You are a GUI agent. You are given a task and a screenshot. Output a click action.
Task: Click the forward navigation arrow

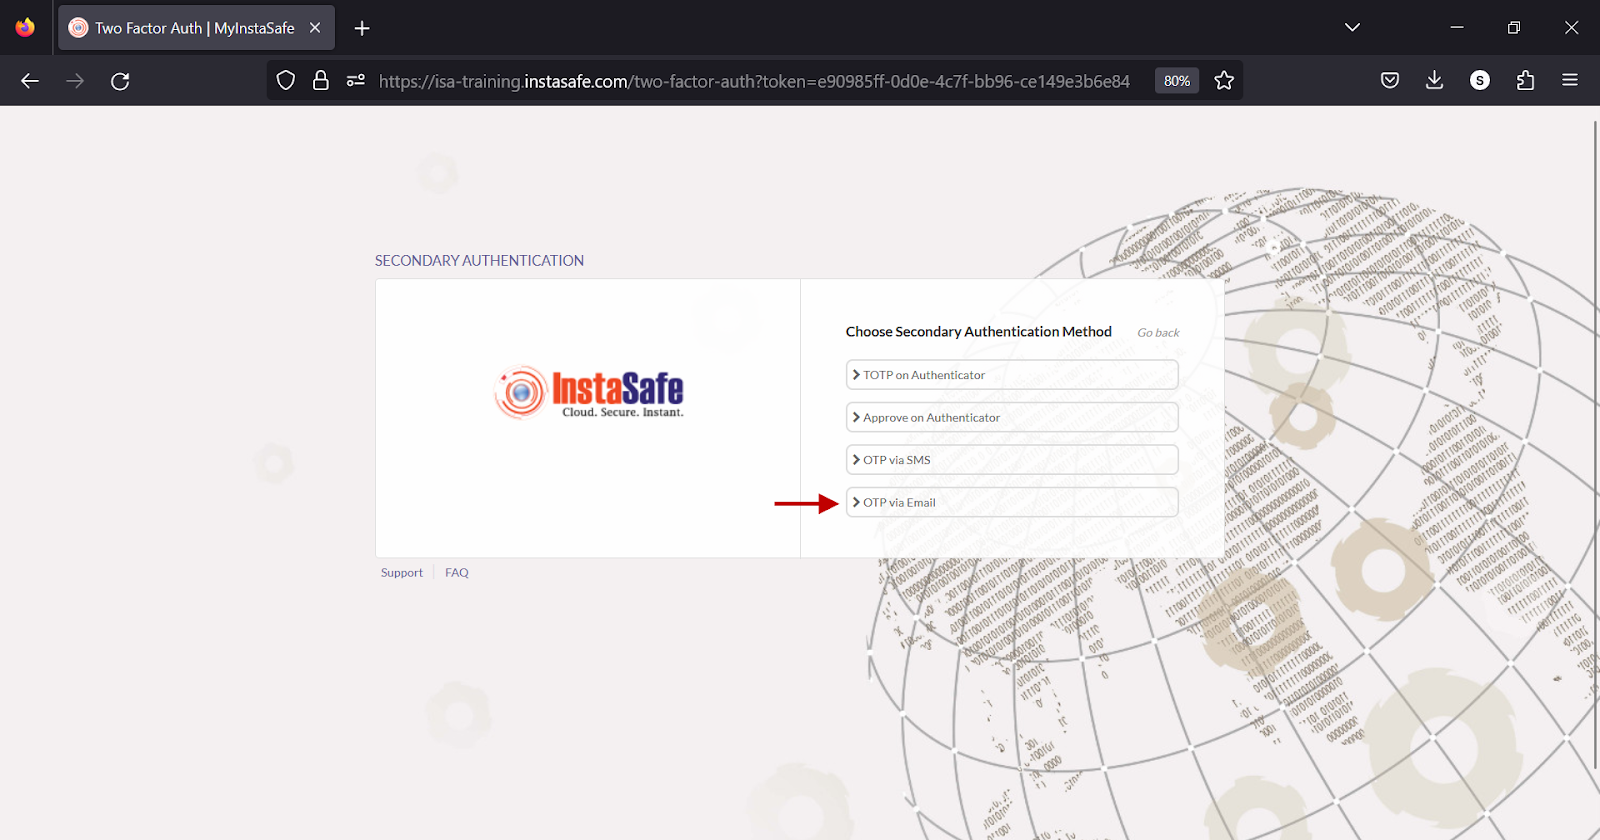point(75,81)
